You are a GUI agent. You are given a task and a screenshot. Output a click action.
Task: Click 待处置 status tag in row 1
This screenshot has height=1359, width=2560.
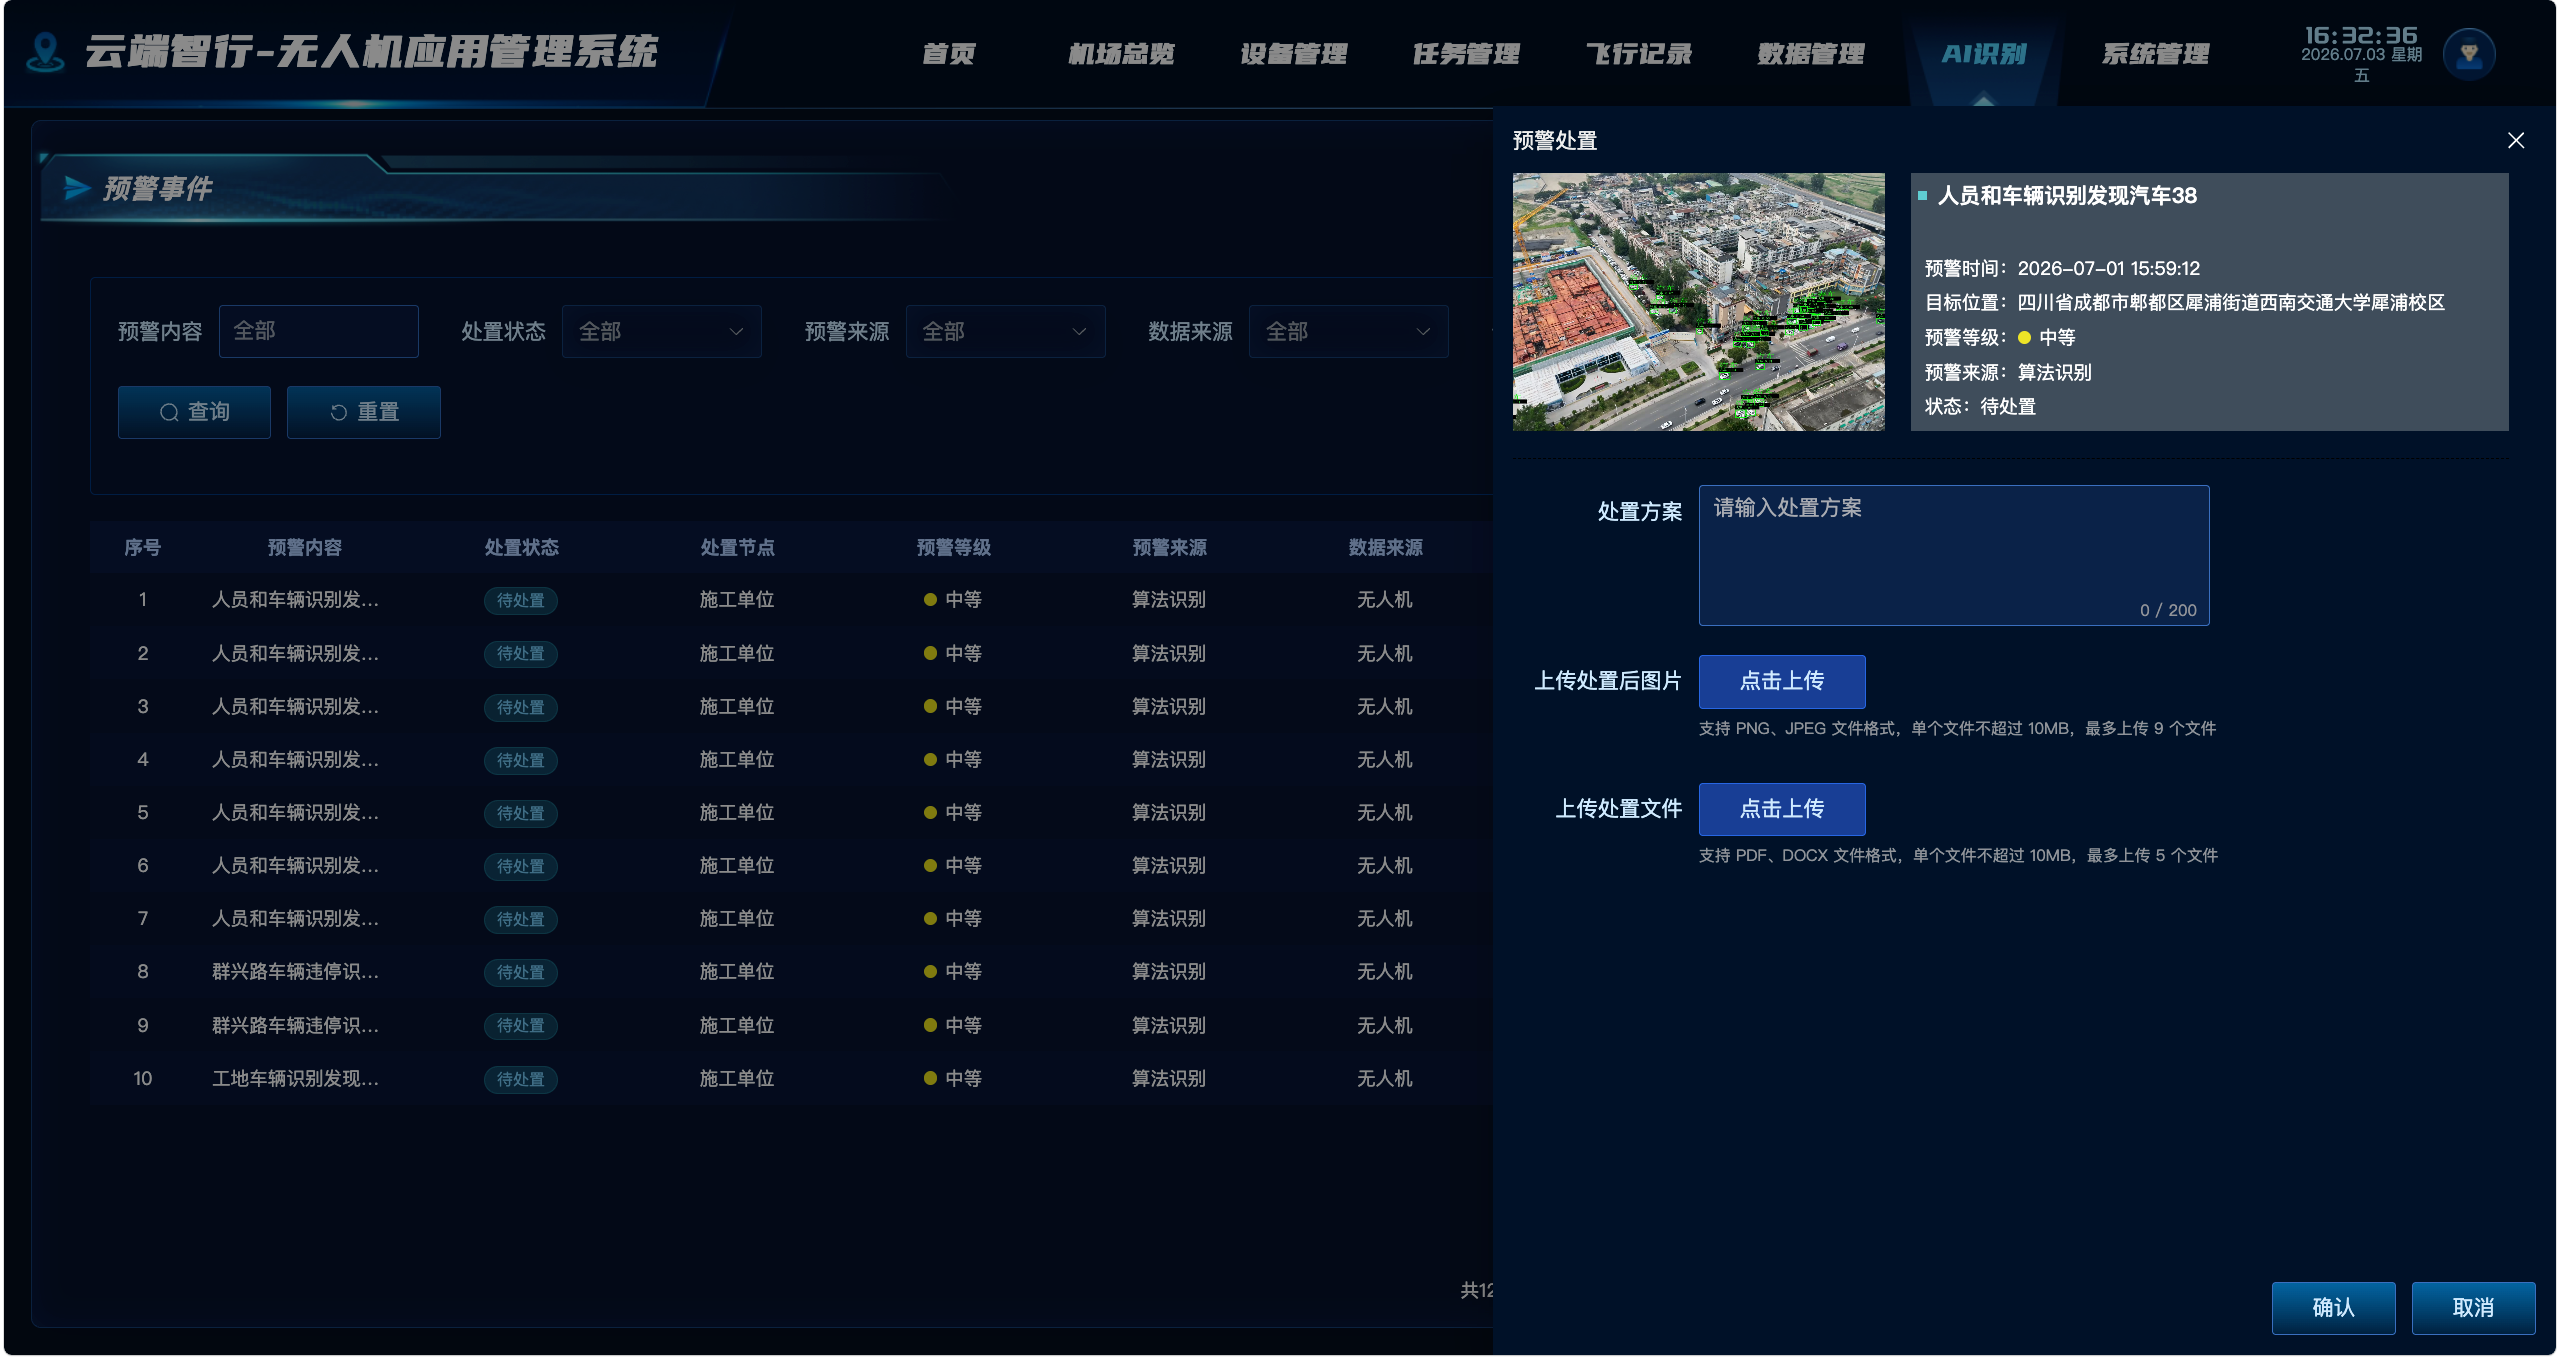(x=521, y=600)
